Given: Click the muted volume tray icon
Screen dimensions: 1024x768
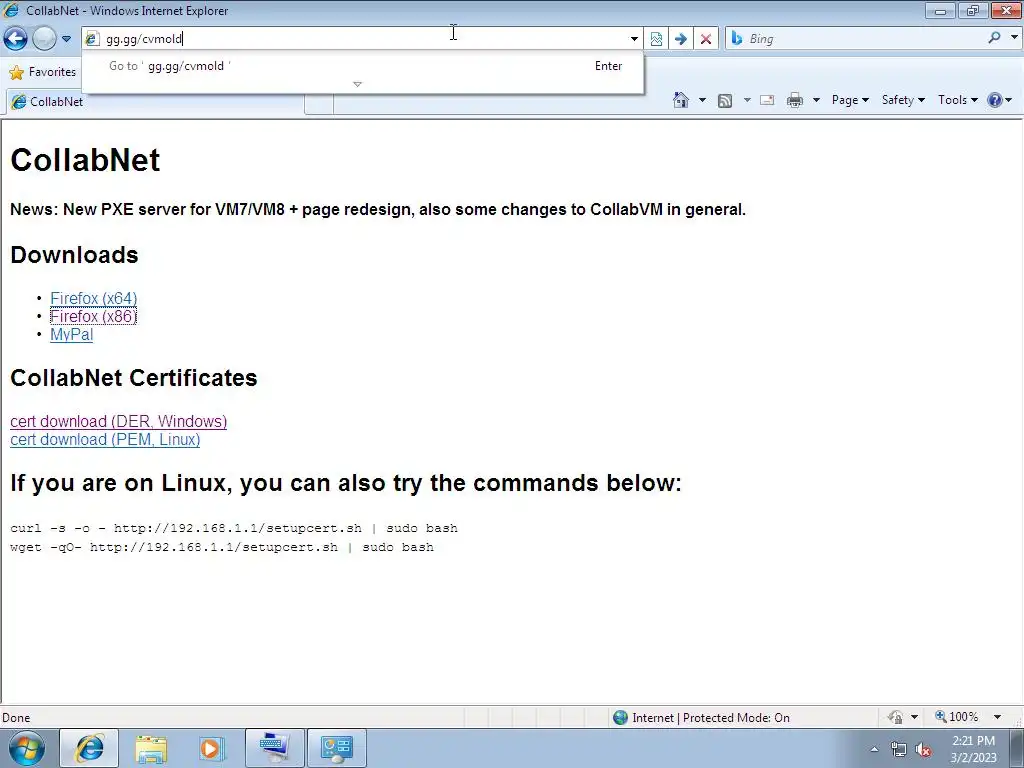Looking at the screenshot, I should pyautogui.click(x=923, y=749).
